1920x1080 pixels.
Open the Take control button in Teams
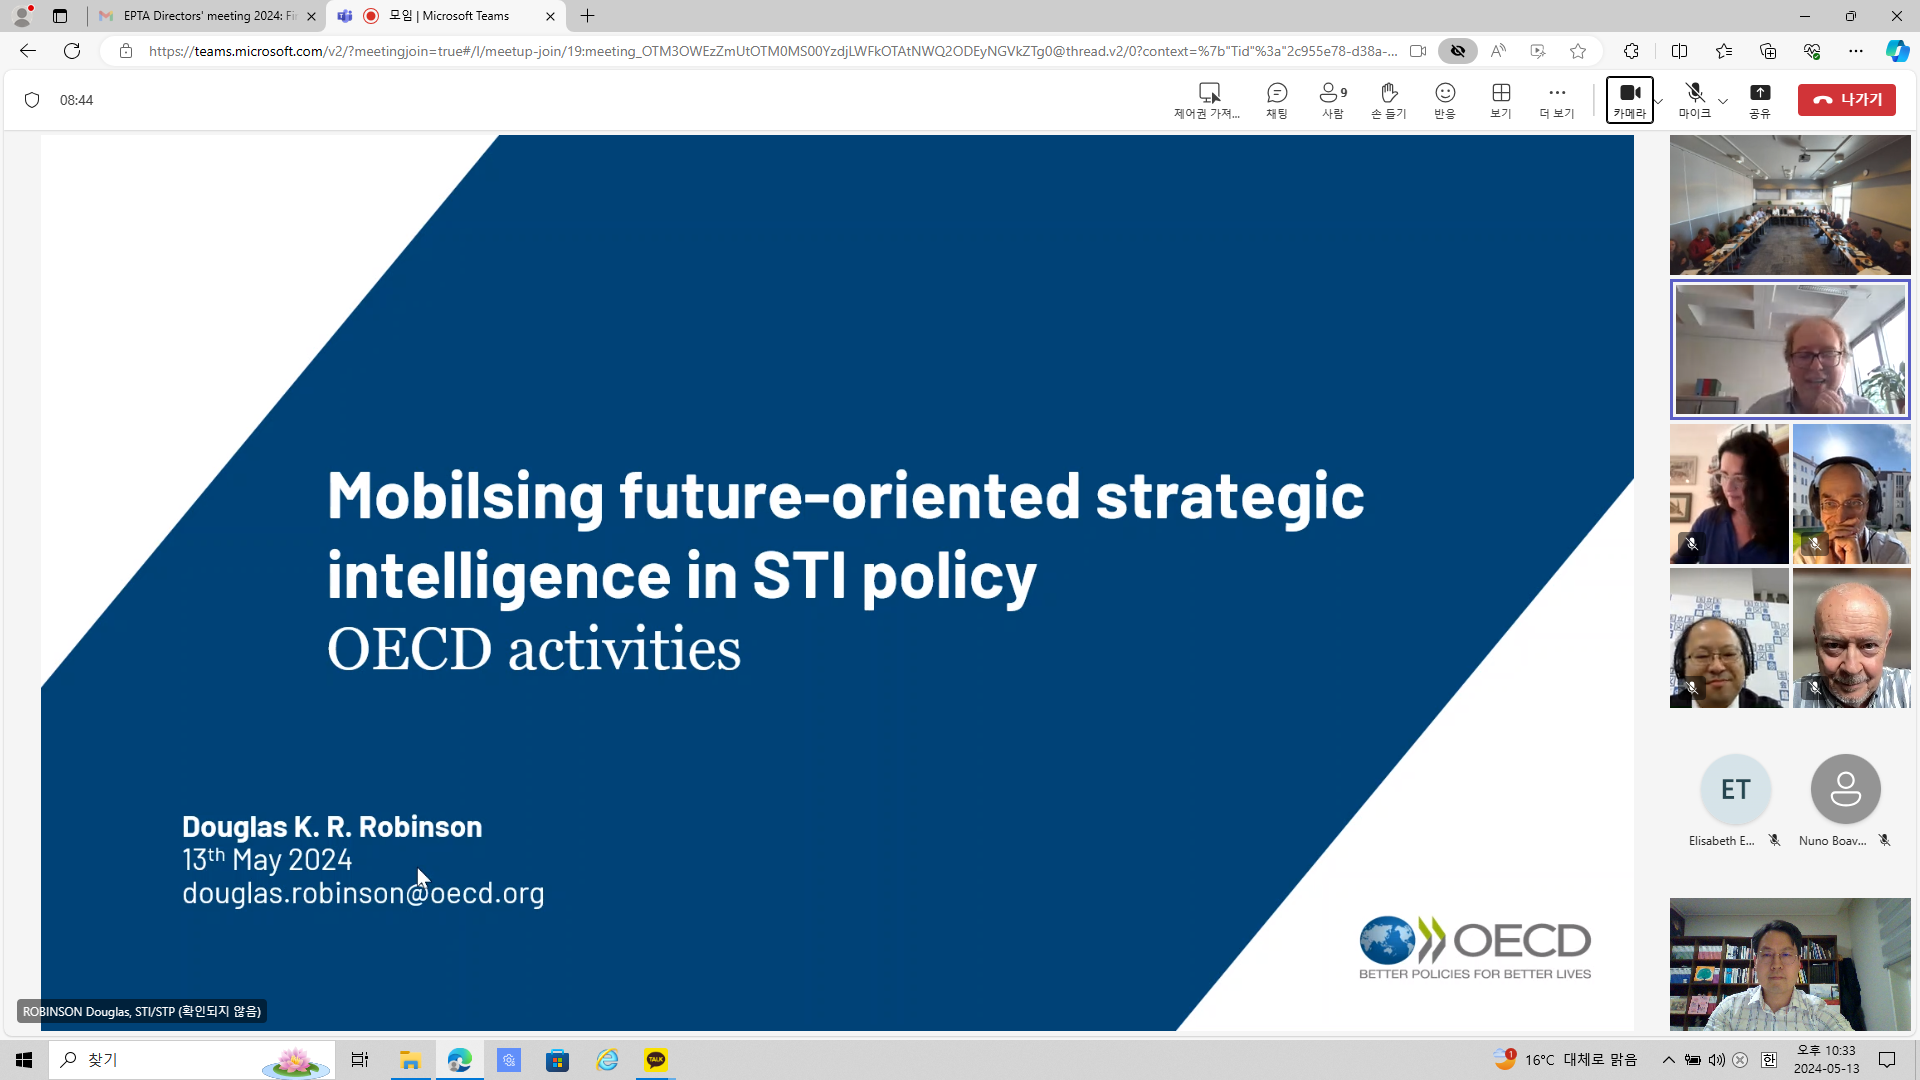pyautogui.click(x=1207, y=100)
